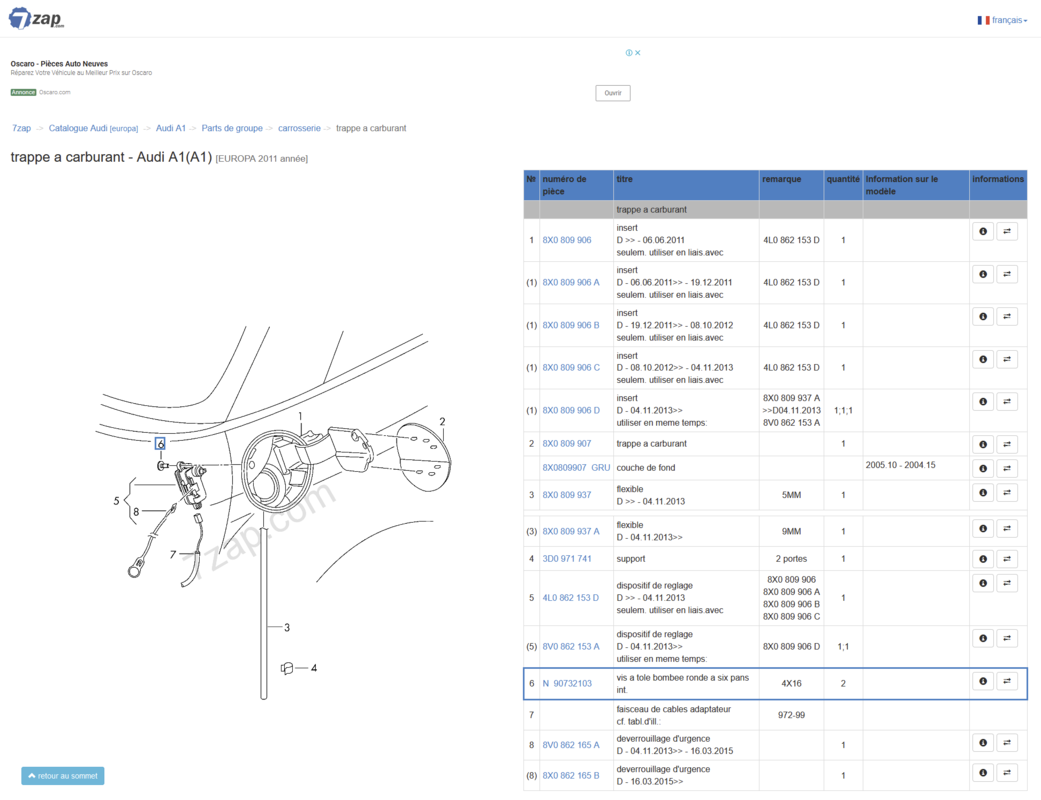Open info icon for trappe a carburant 8X0 809 907

click(x=983, y=444)
